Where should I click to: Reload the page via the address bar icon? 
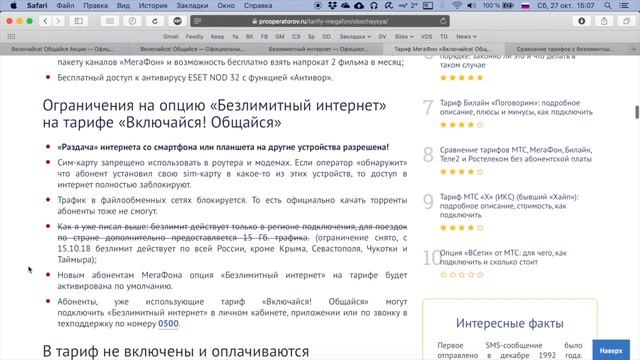click(x=443, y=21)
